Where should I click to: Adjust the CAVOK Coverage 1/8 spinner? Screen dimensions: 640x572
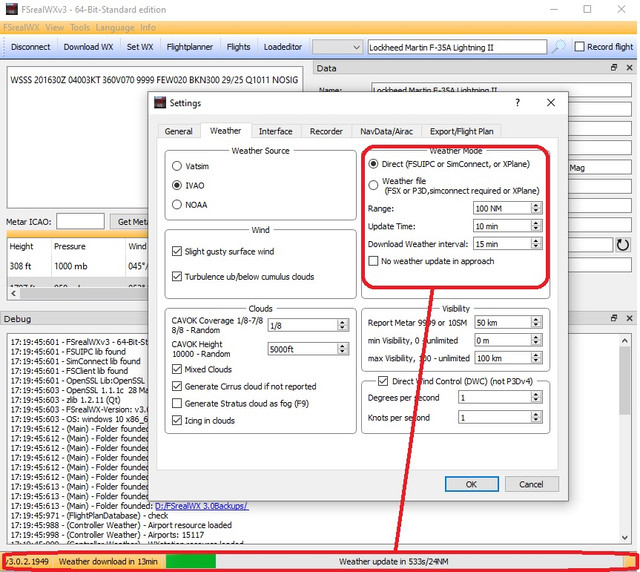click(342, 325)
